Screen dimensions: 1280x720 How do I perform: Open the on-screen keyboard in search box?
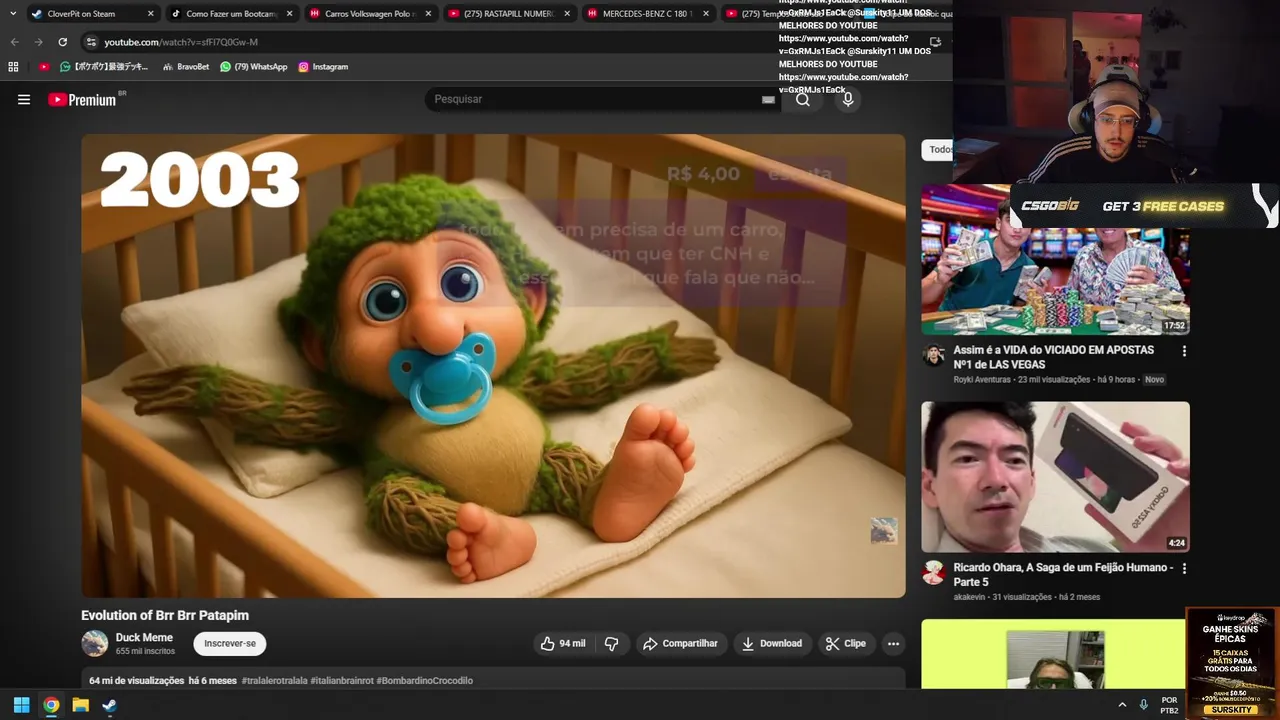(x=768, y=99)
